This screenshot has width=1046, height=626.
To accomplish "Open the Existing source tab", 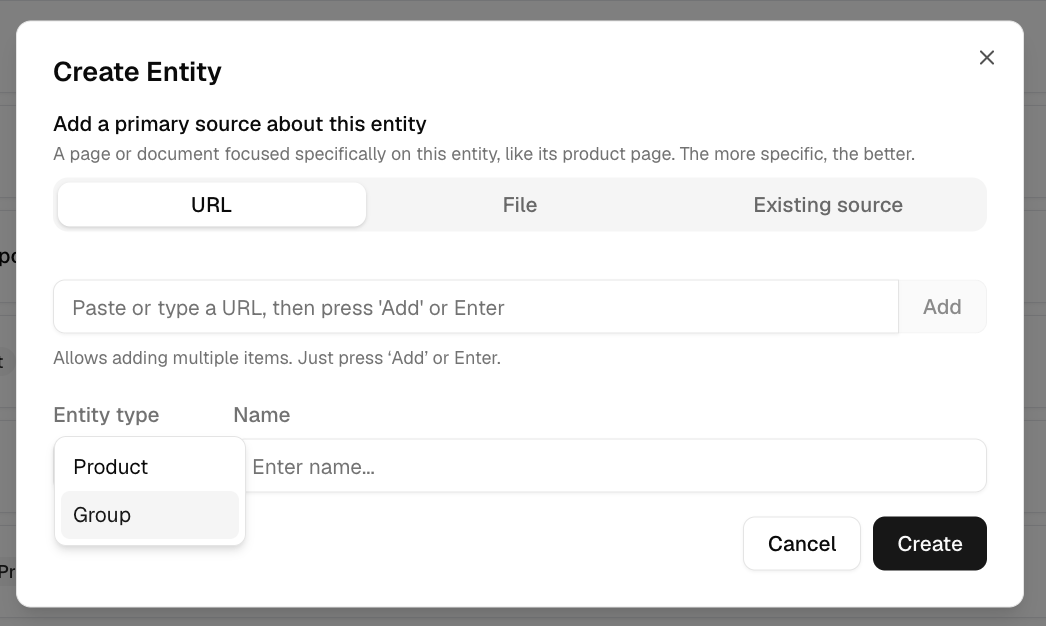I will pyautogui.click(x=828, y=205).
